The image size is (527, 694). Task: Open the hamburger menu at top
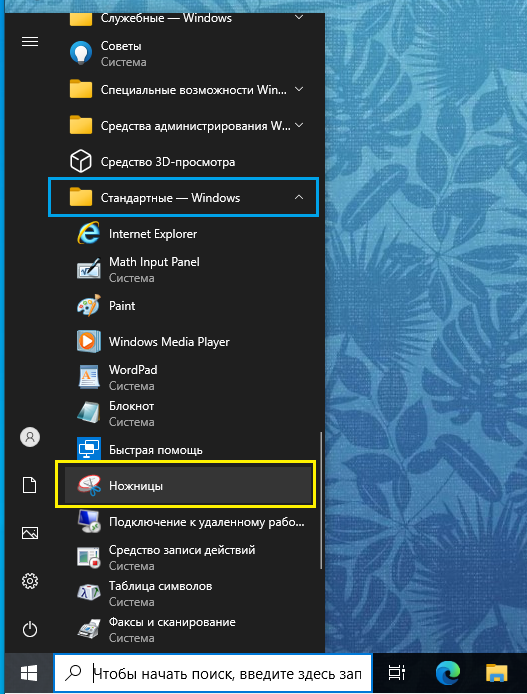[x=30, y=42]
